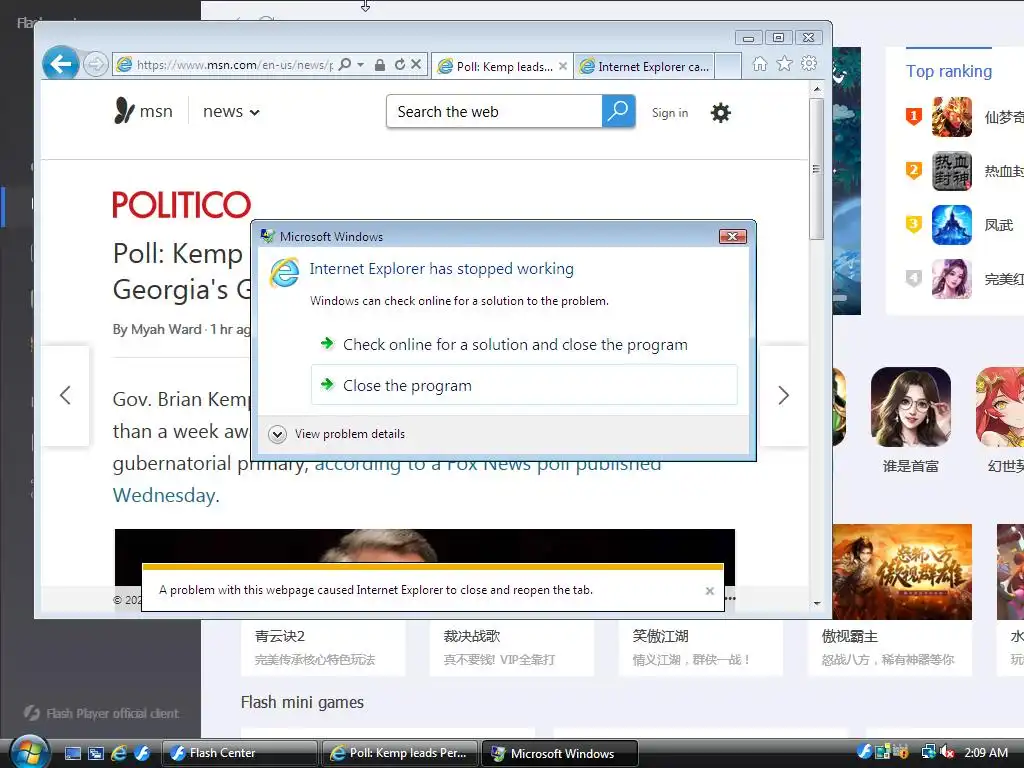This screenshot has width=1024, height=768.
Task: Choose Close the program option
Action: pyautogui.click(x=524, y=385)
